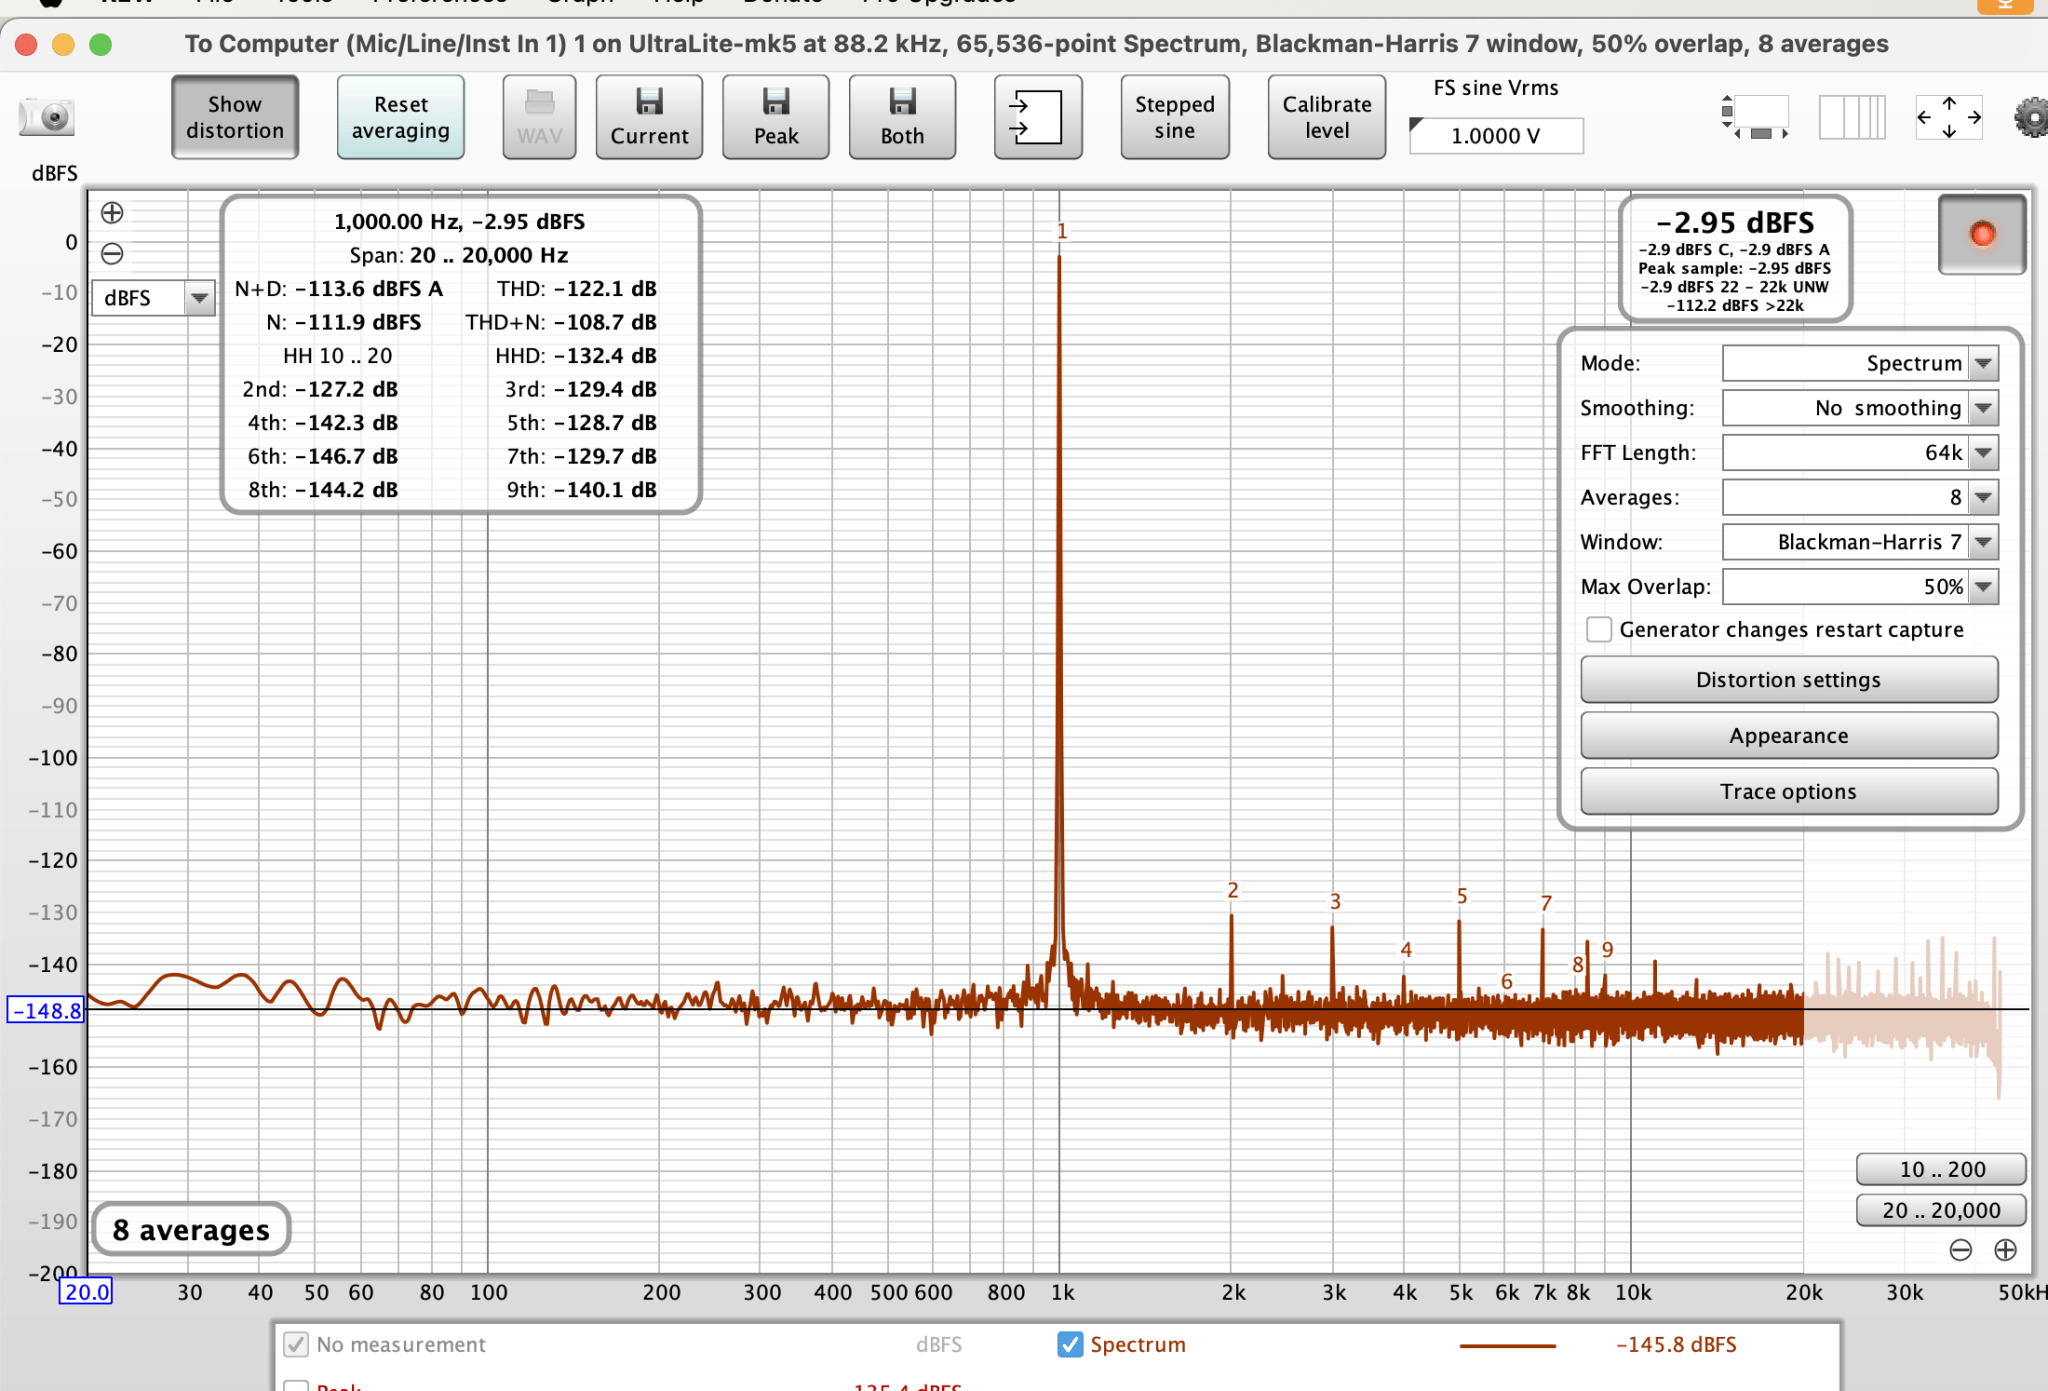
Task: Zoom in horizontal axis plus icon
Action: [x=2005, y=1250]
